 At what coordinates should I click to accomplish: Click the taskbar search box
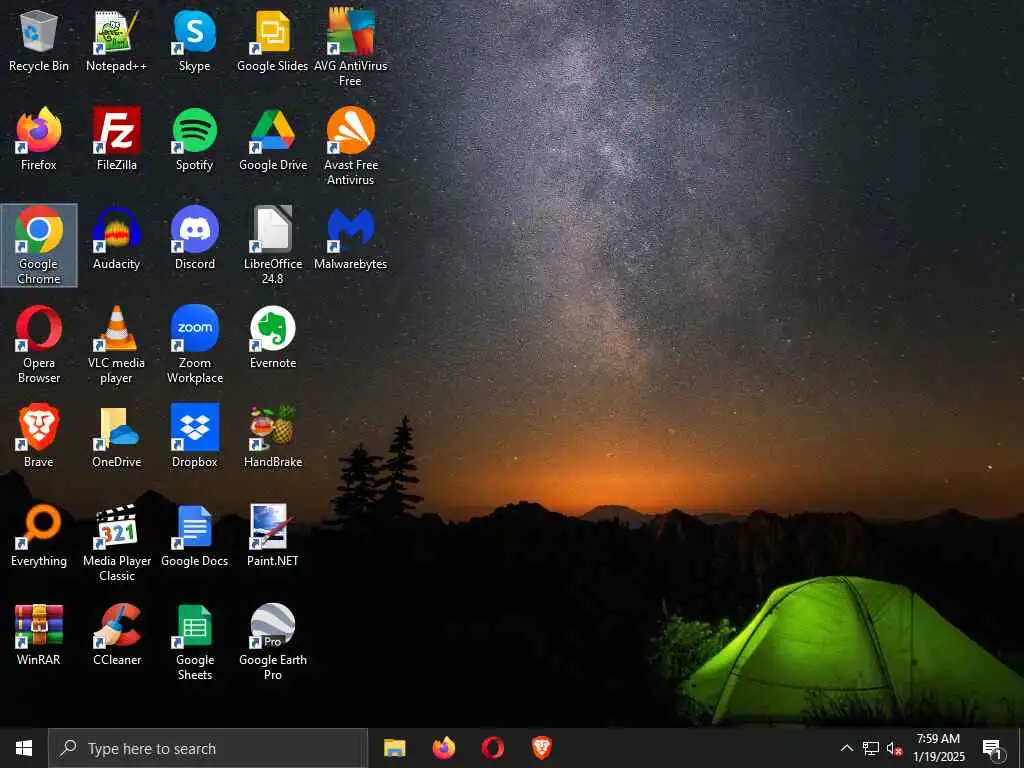(208, 748)
